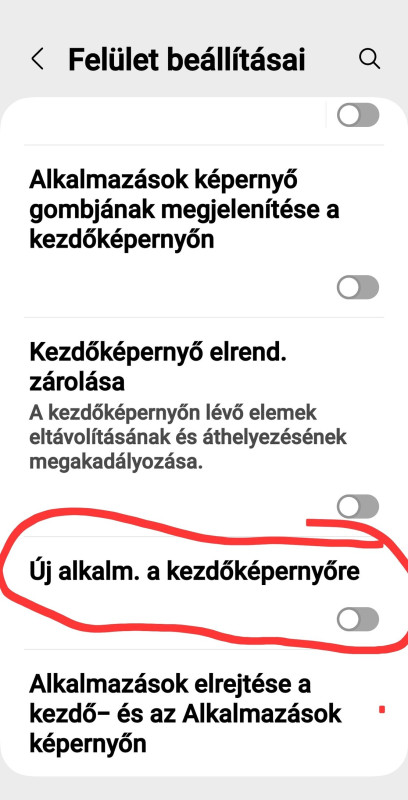Toggle the partially visible topmost switch

coord(358,115)
